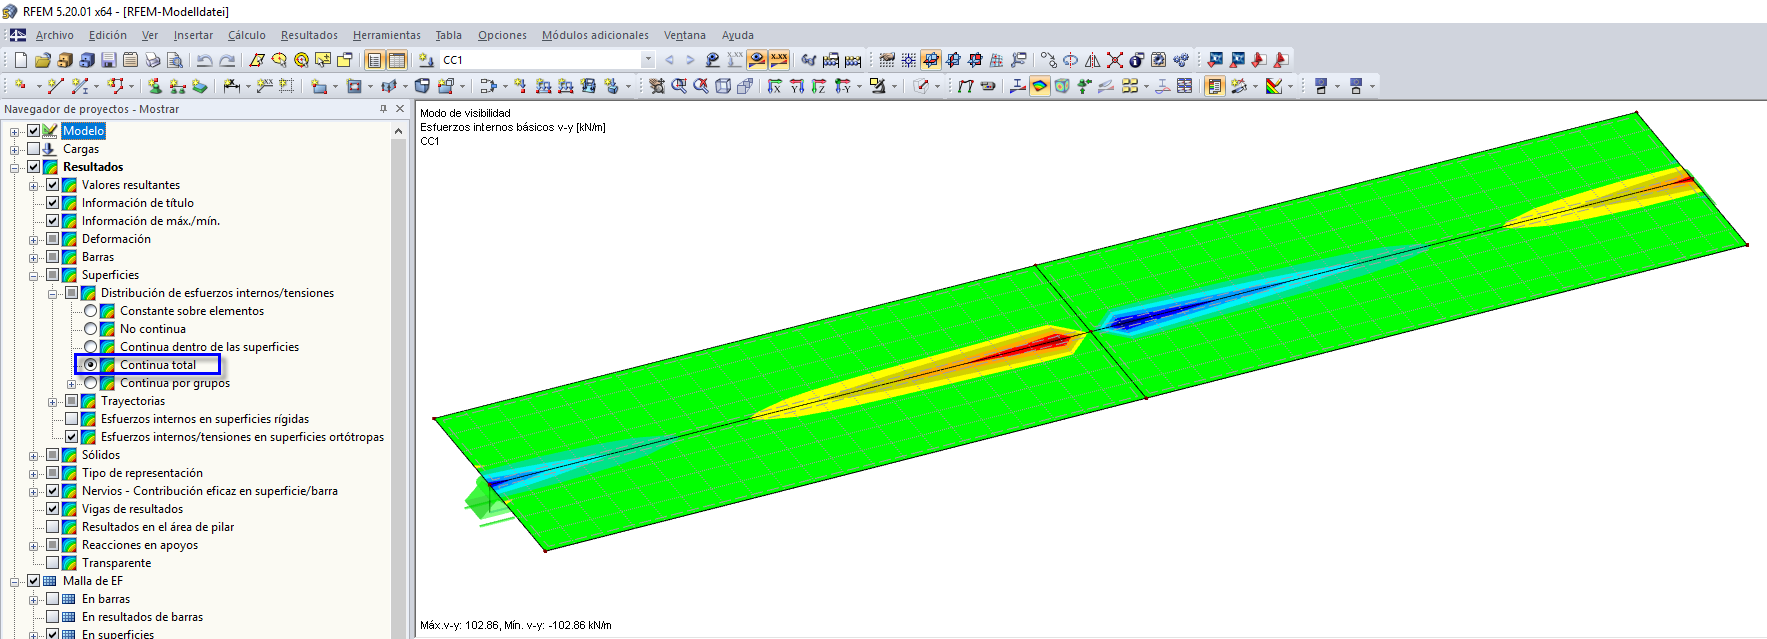Uncheck Información de título checkbox
The image size is (1767, 639).
(x=53, y=203)
